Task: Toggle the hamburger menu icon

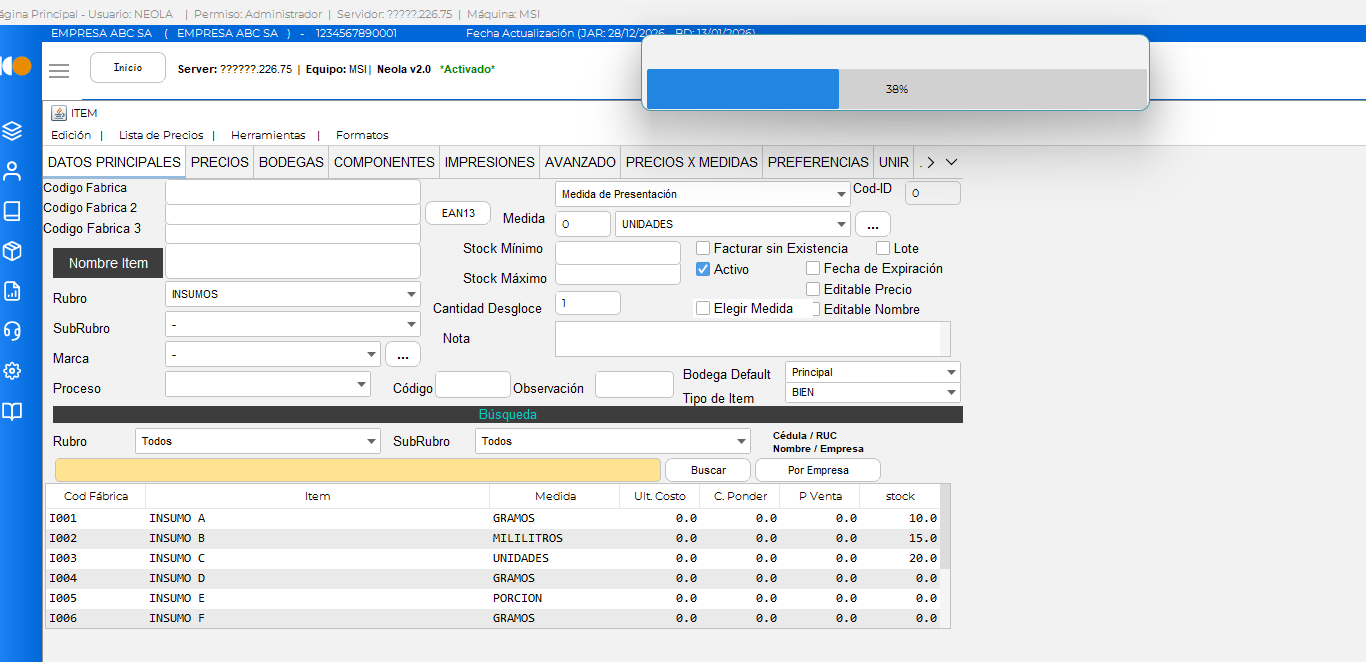Action: point(59,70)
